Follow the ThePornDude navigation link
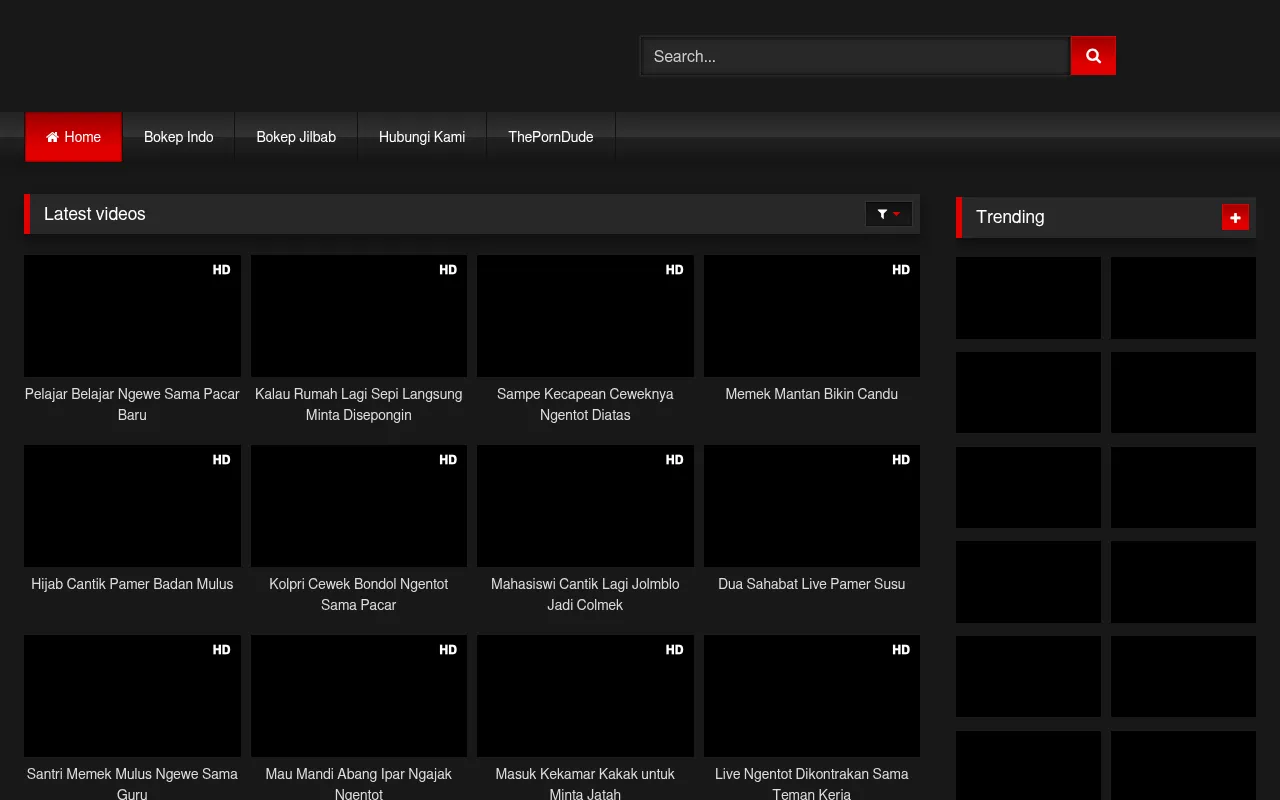This screenshot has height=800, width=1280. coord(551,137)
